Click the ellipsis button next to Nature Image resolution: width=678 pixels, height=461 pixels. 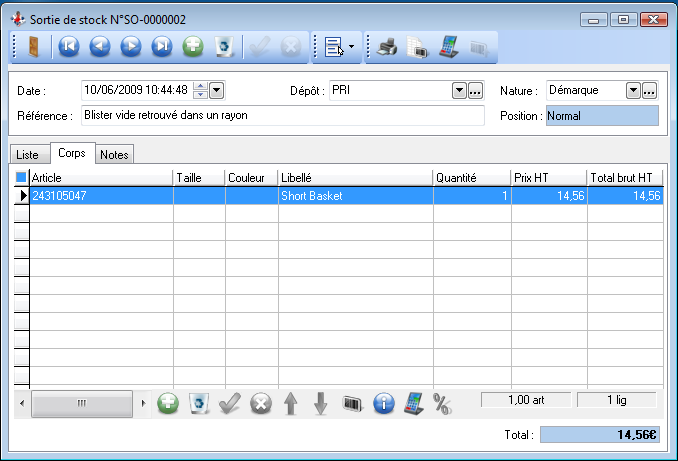[x=649, y=91]
